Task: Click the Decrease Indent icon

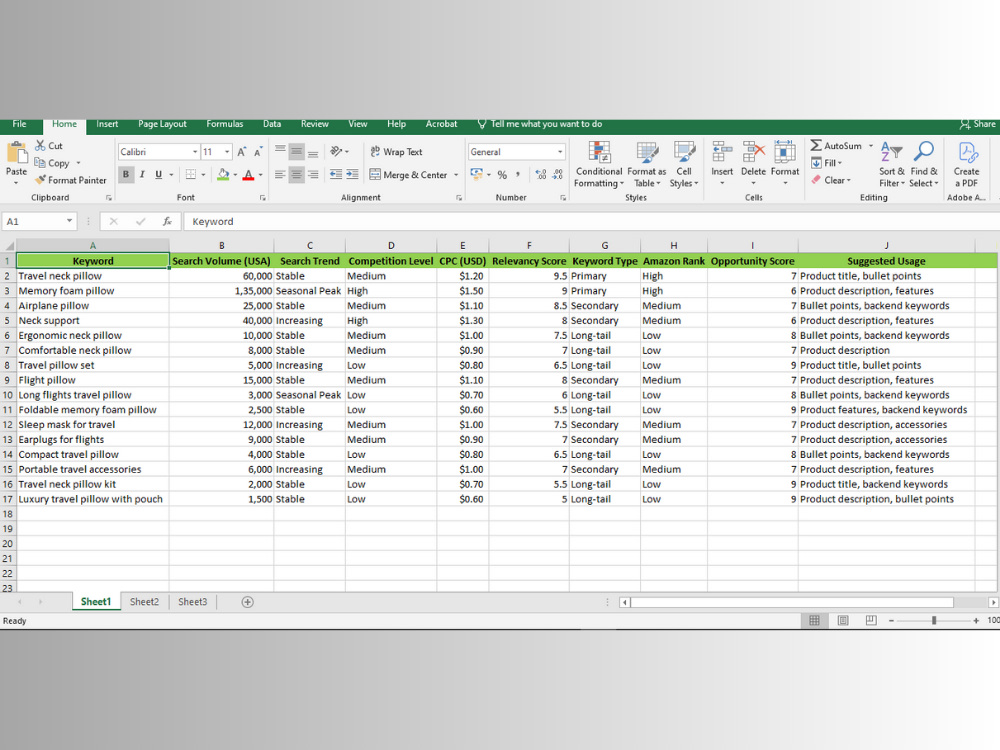Action: [335, 174]
